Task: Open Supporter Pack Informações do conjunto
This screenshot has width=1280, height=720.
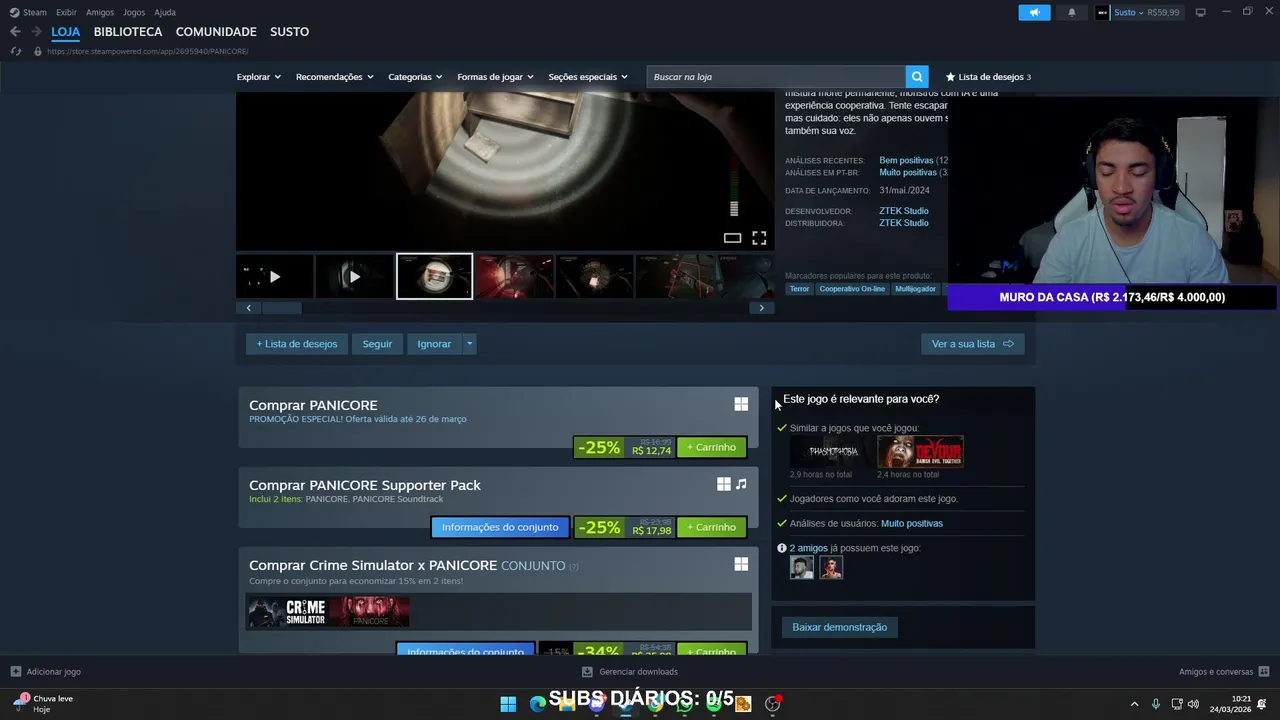Action: tap(500, 527)
